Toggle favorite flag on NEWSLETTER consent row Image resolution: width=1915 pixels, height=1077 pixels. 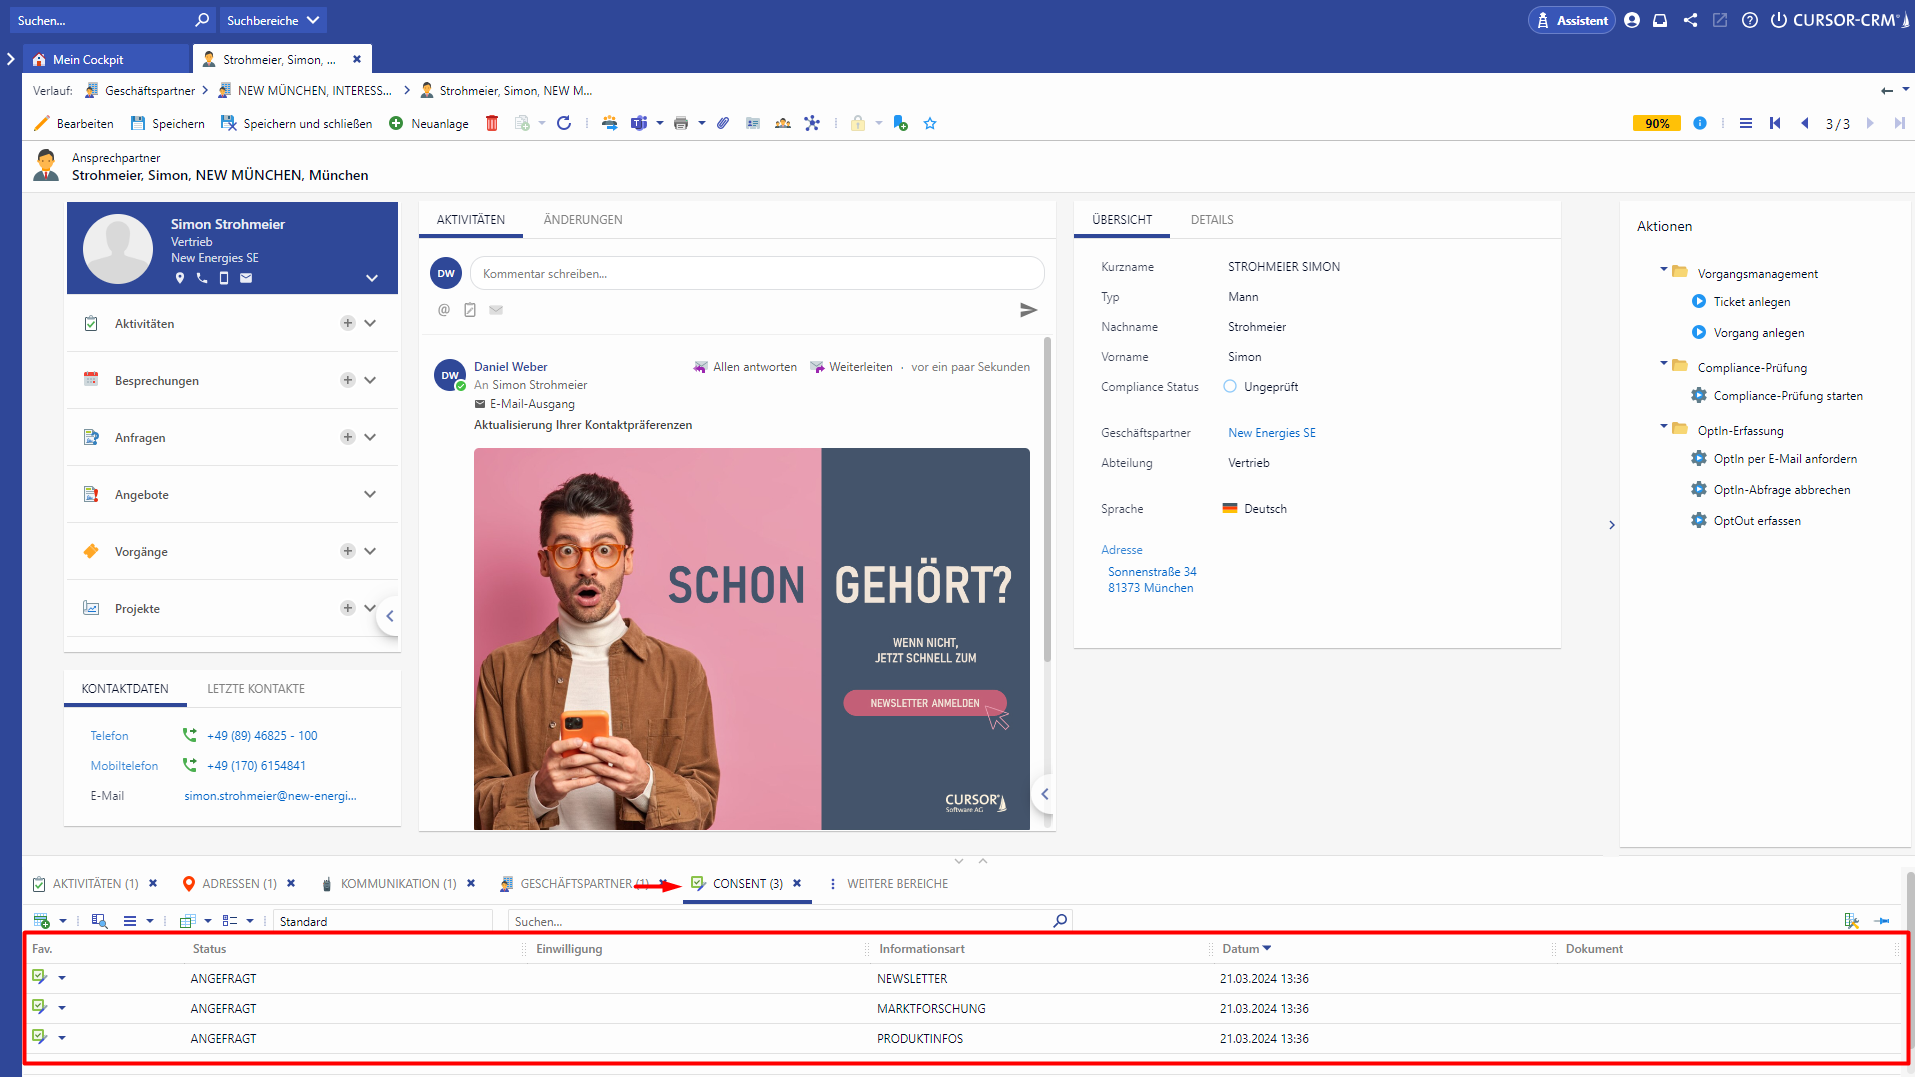pyautogui.click(x=39, y=977)
